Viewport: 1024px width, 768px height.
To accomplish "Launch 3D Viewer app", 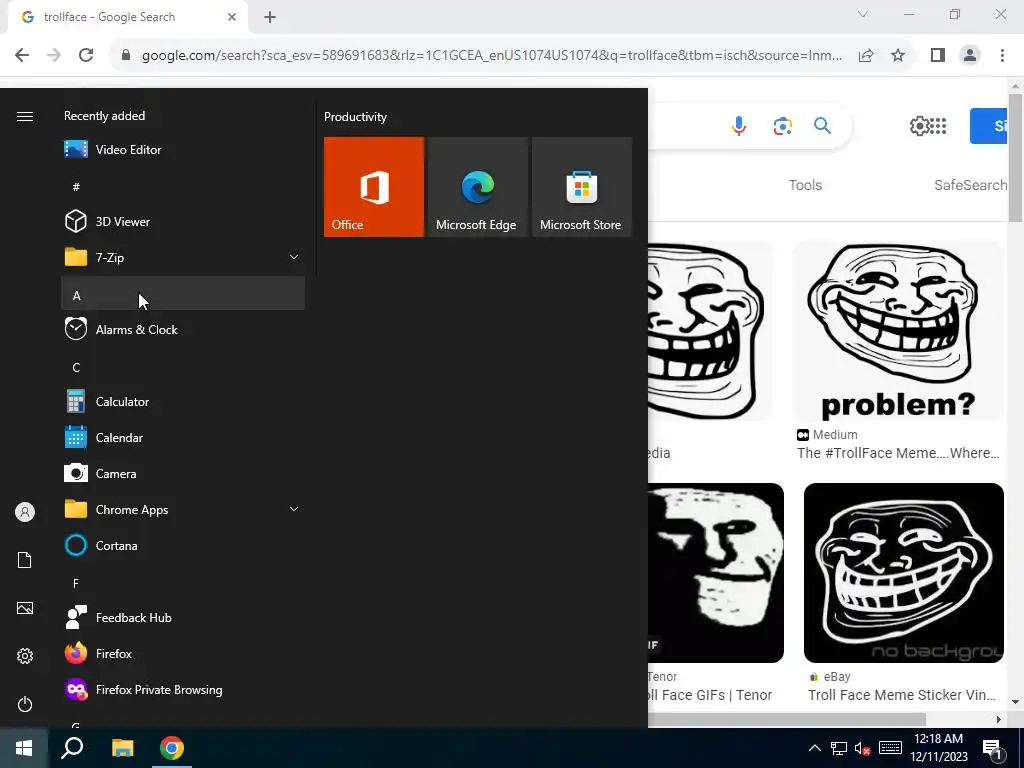I will pyautogui.click(x=183, y=221).
